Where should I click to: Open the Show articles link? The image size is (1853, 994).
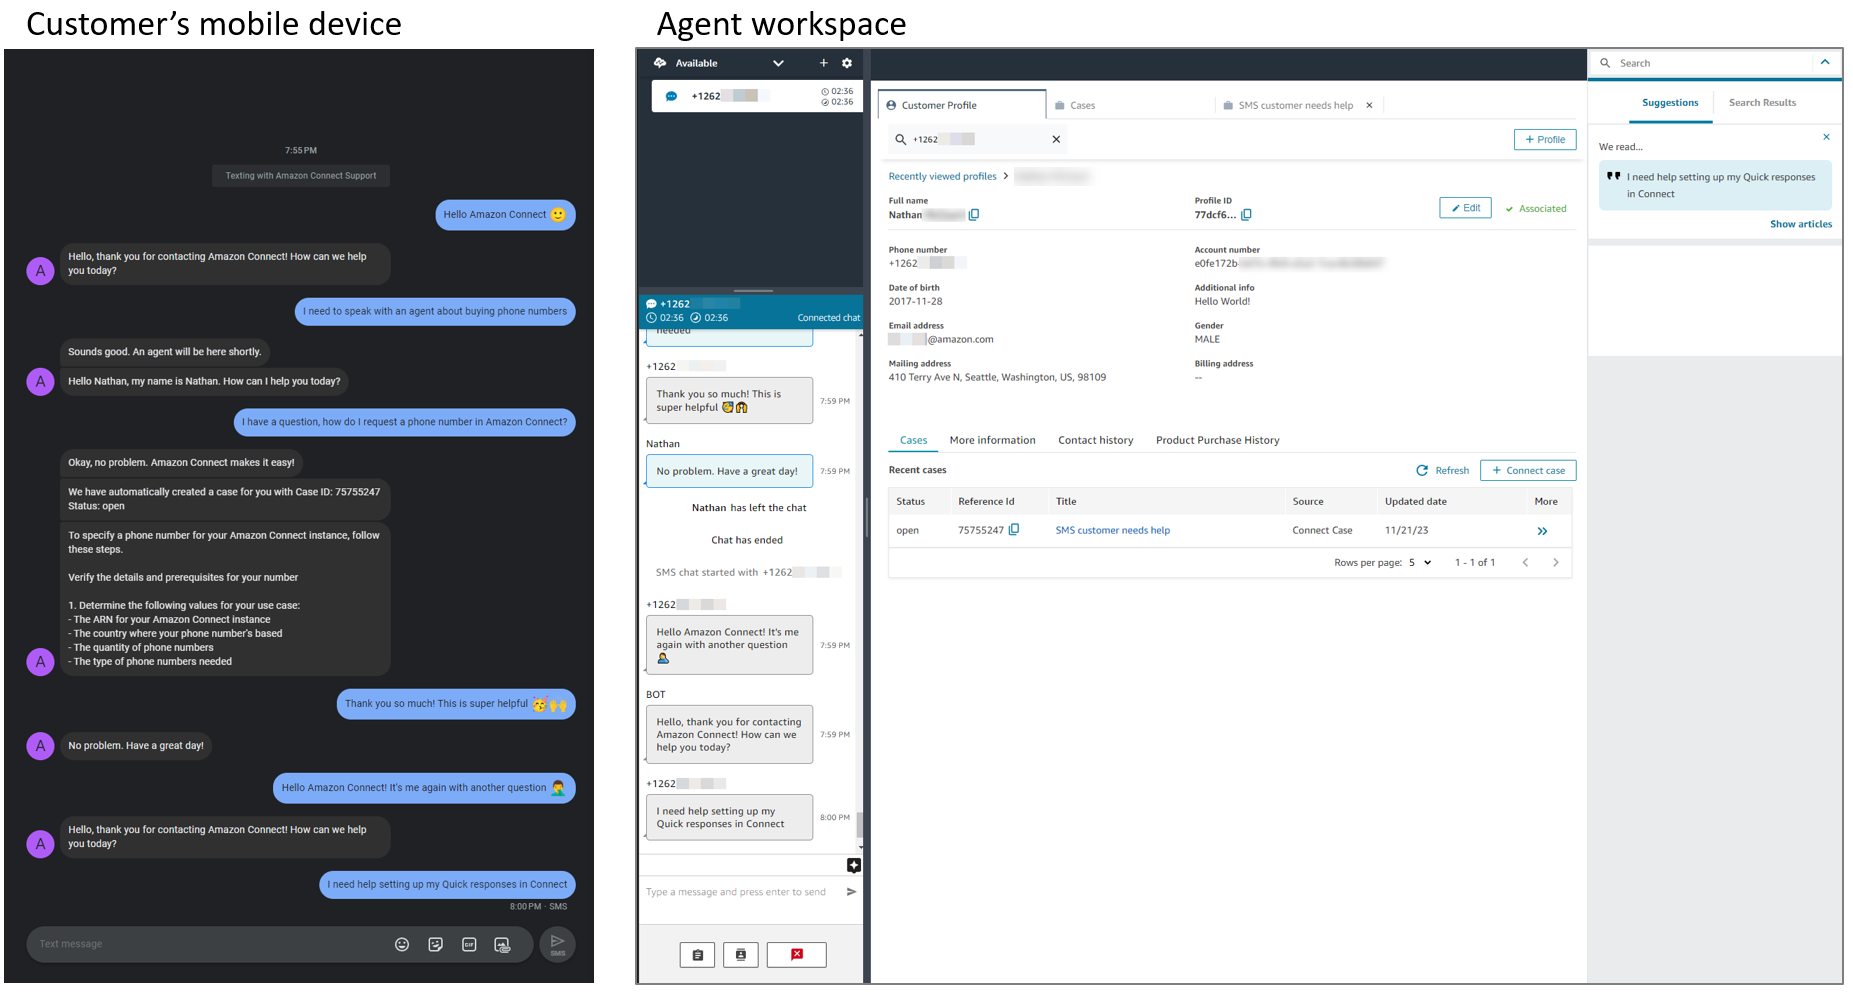pos(1801,223)
